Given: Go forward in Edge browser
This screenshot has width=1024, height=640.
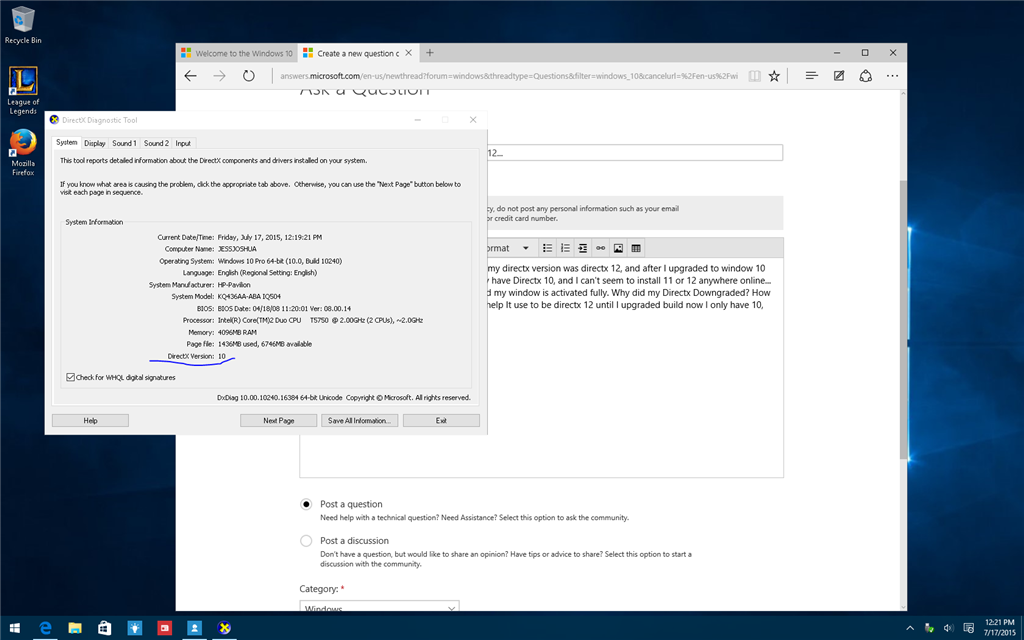Looking at the screenshot, I should 219,76.
